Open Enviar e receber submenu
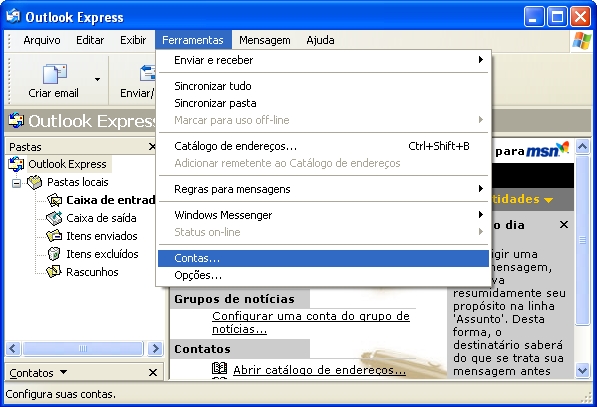 (323, 60)
